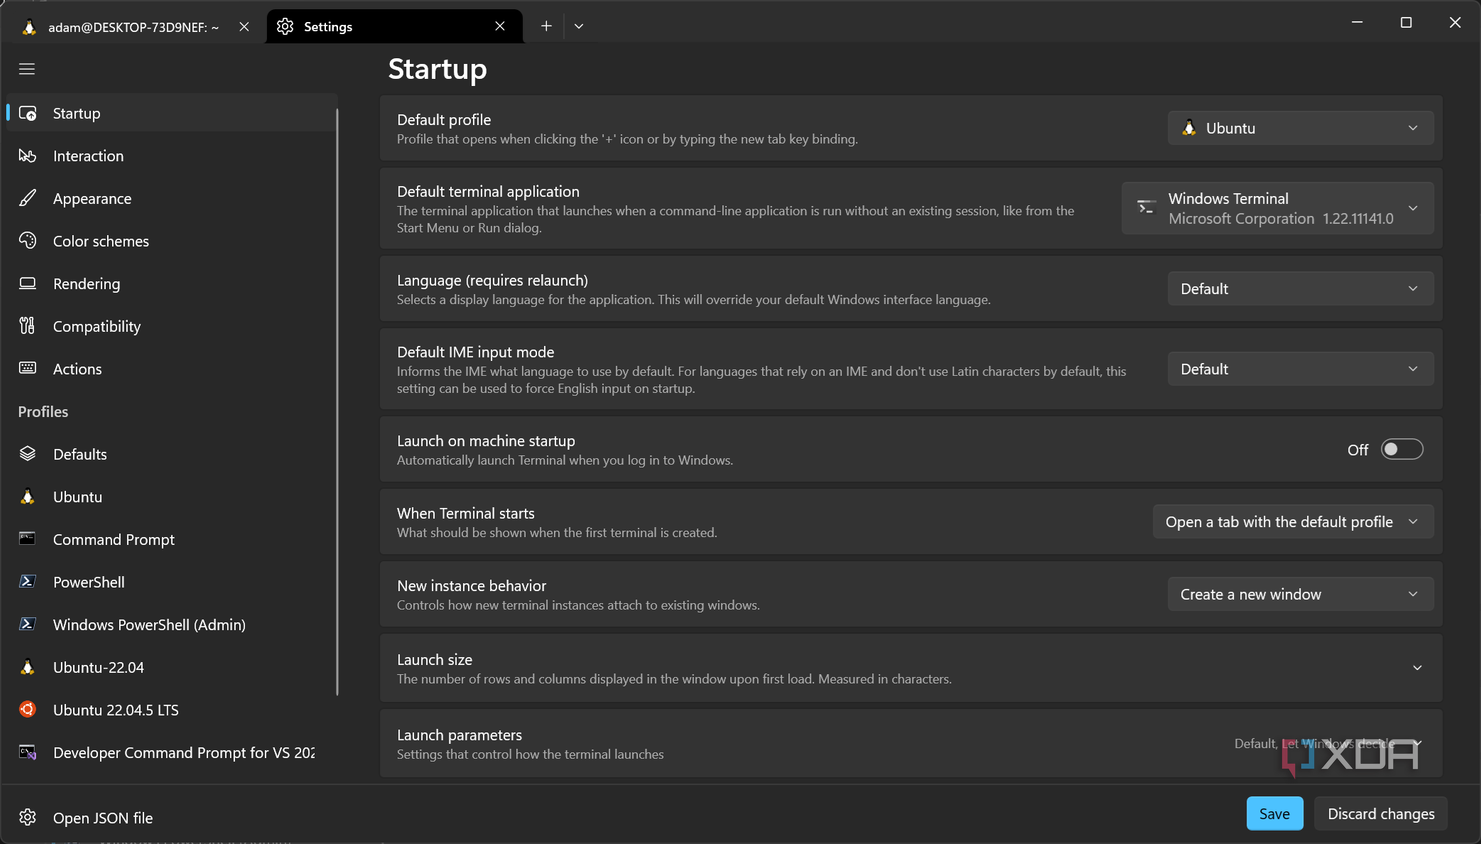Click the Ubuntu-22.04 penguin icon

28,667
